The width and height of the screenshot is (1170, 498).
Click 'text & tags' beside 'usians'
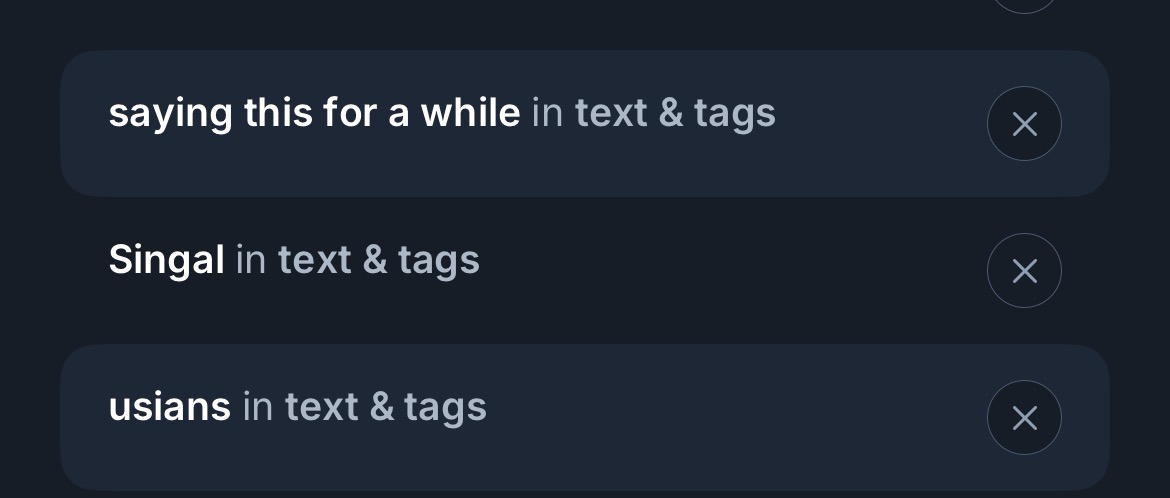tap(386, 408)
